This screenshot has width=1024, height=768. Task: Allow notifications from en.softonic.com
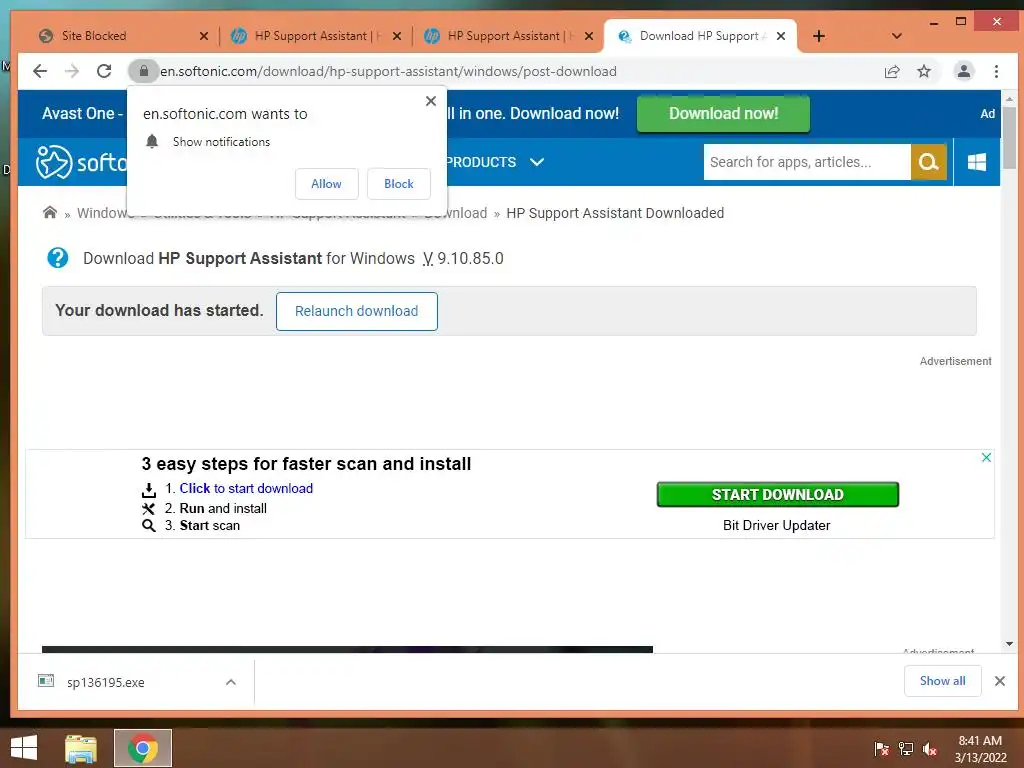(327, 184)
